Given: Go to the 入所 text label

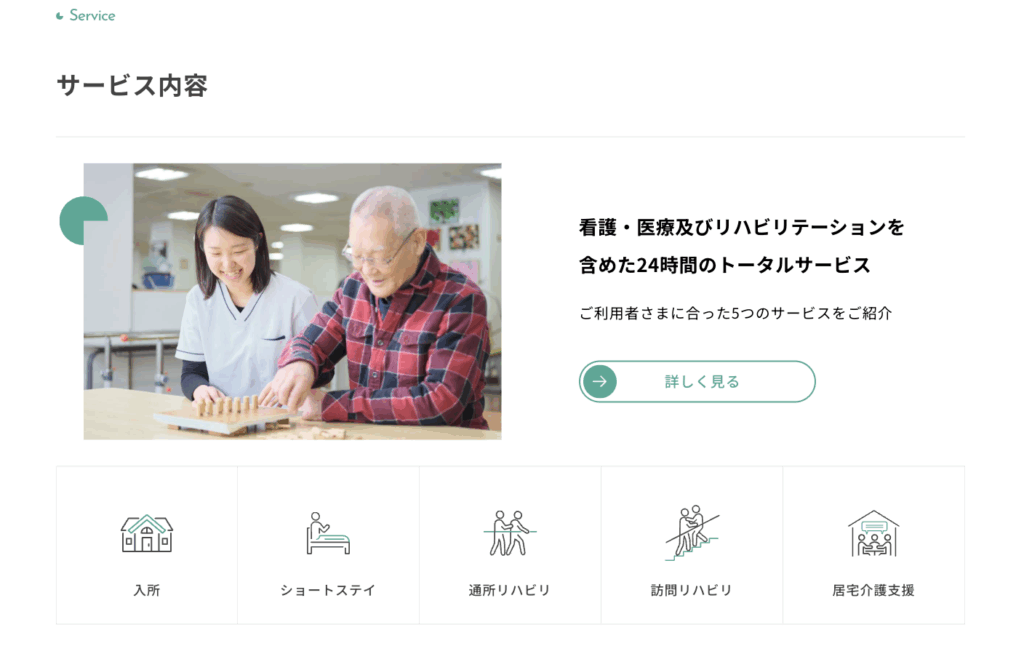Looking at the screenshot, I should (x=147, y=590).
